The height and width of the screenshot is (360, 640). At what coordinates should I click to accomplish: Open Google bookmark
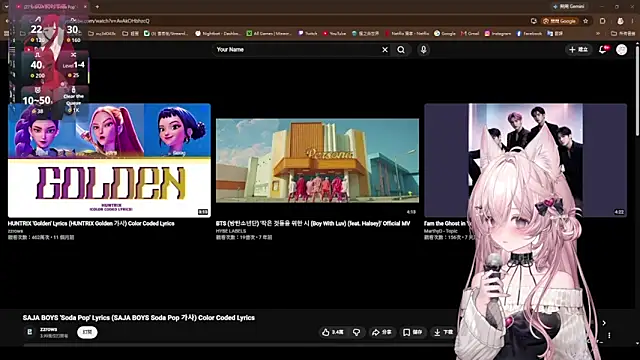click(x=445, y=33)
